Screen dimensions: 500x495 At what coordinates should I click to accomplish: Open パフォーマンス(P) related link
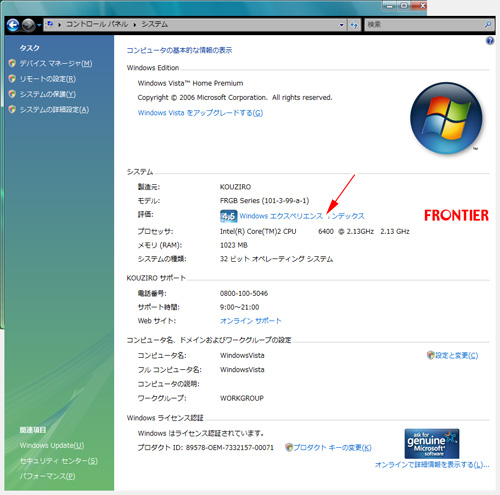[47, 476]
